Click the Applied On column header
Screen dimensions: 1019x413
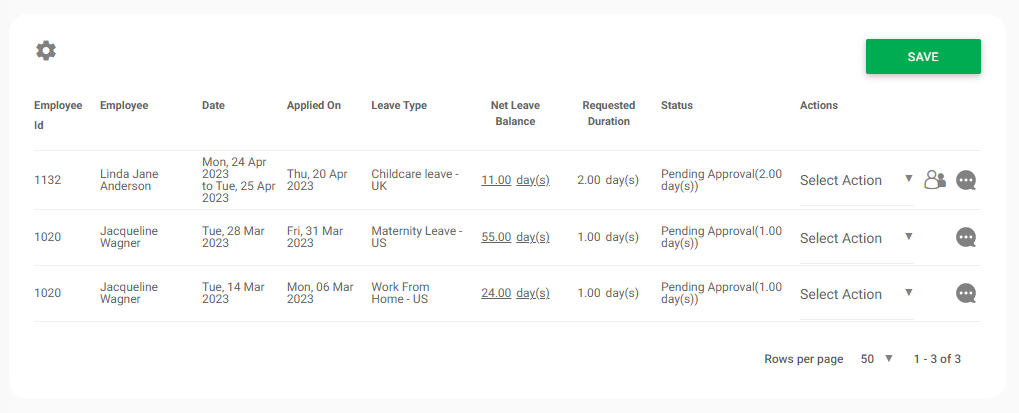tap(314, 105)
